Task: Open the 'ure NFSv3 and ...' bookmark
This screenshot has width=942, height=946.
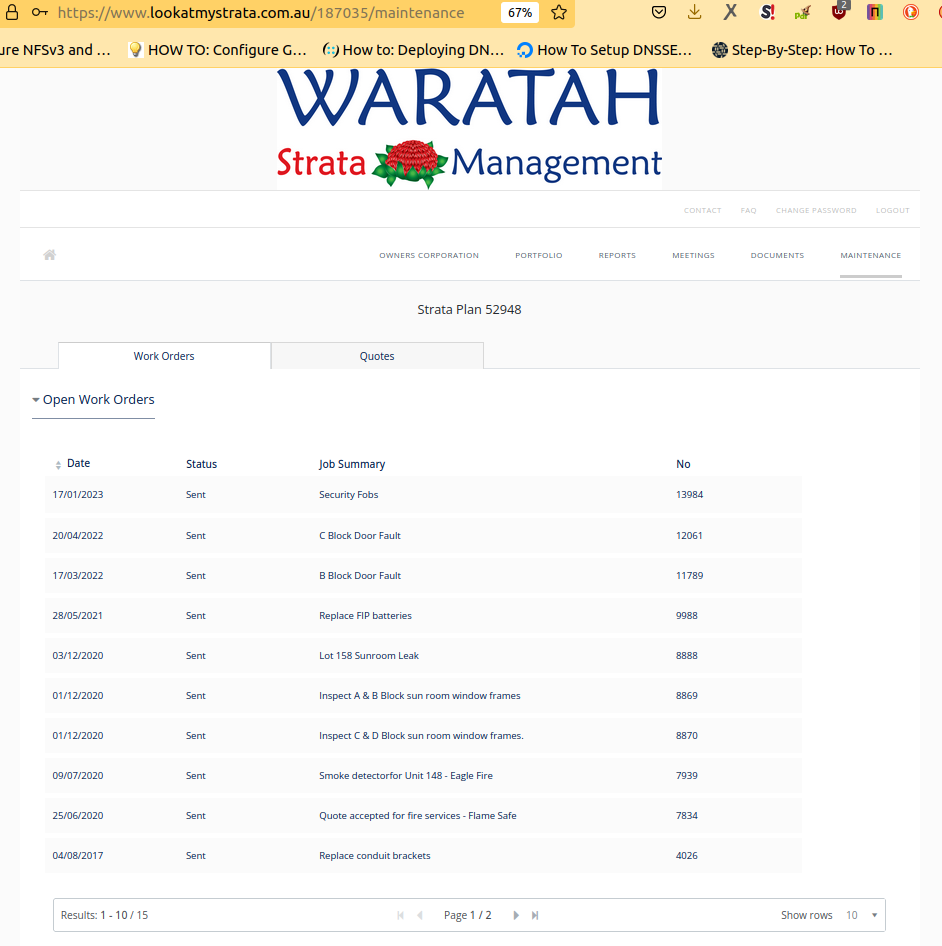Action: (x=56, y=50)
